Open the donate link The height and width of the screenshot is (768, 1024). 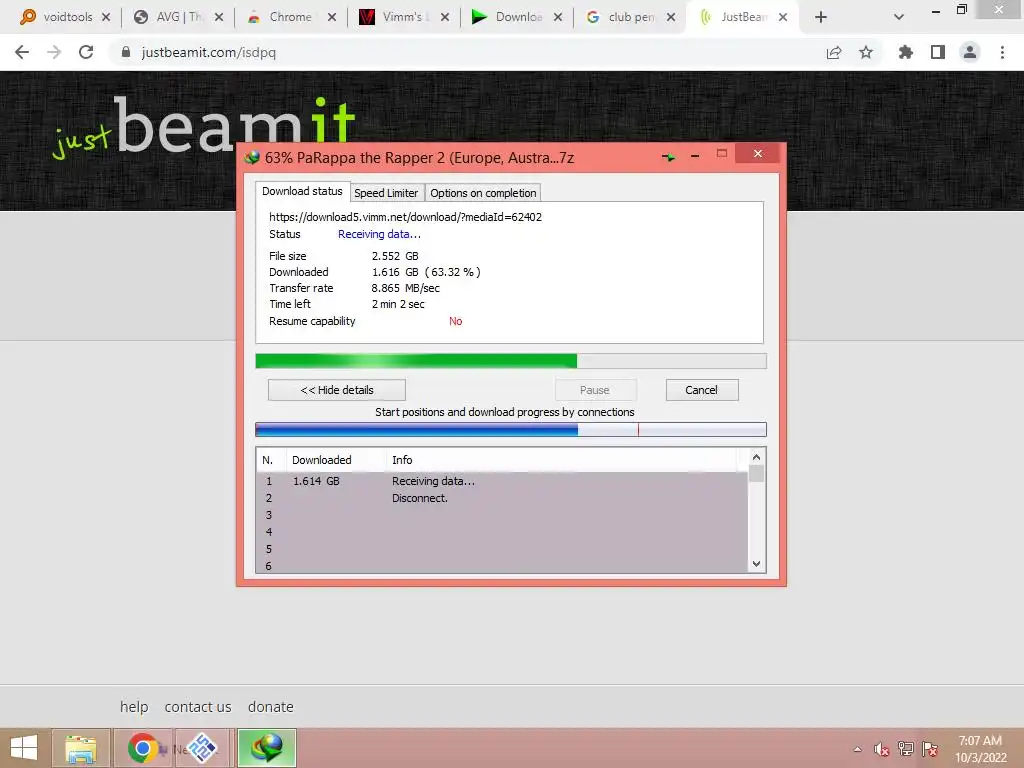pyautogui.click(x=270, y=707)
